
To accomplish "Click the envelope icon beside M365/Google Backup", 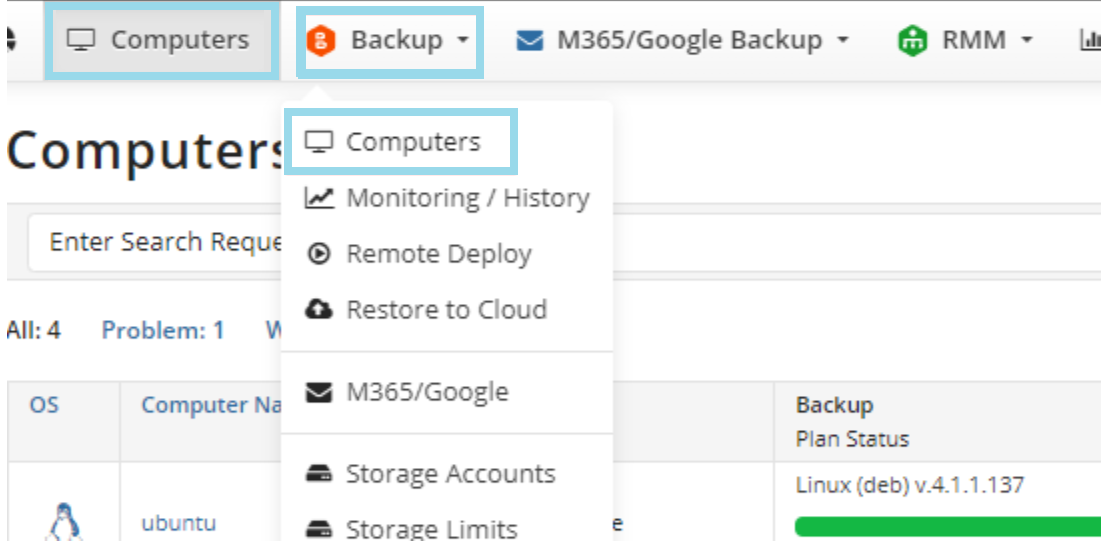I will pos(529,41).
